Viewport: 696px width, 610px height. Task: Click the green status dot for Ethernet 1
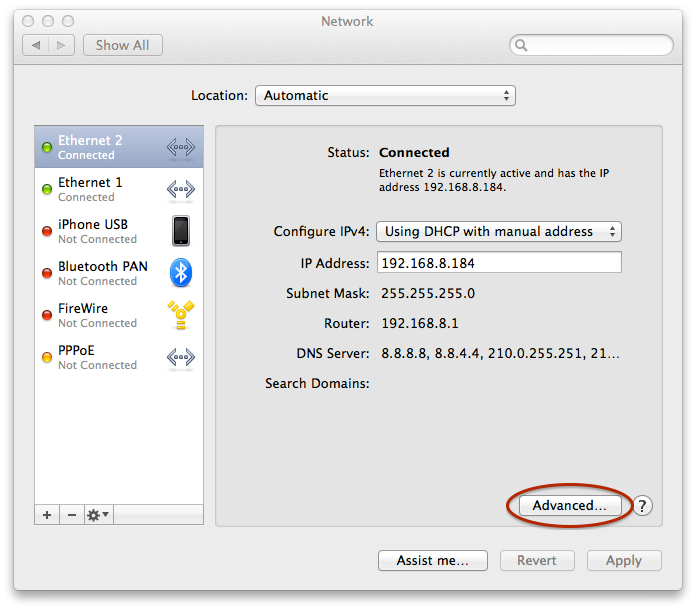pos(47,189)
